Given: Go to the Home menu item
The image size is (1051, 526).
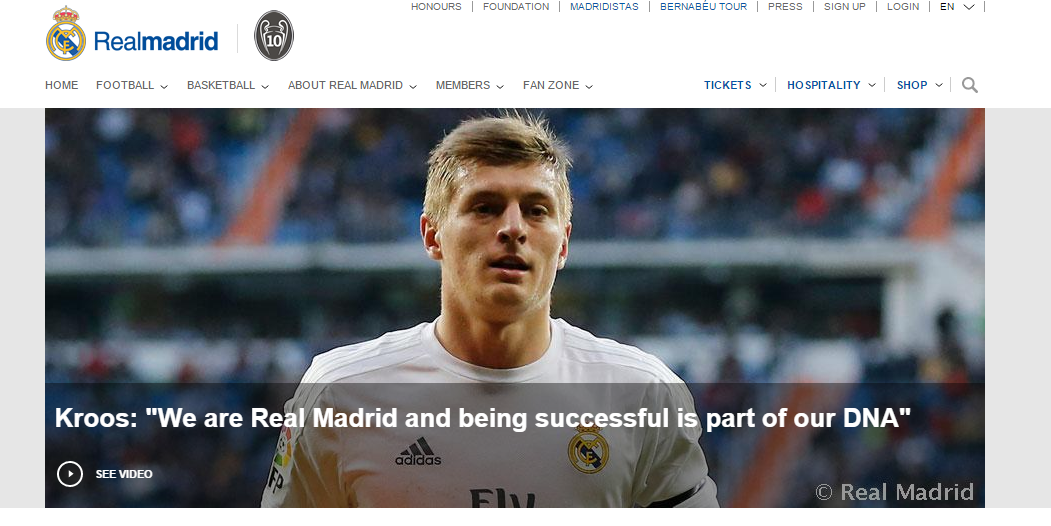Looking at the screenshot, I should [62, 85].
